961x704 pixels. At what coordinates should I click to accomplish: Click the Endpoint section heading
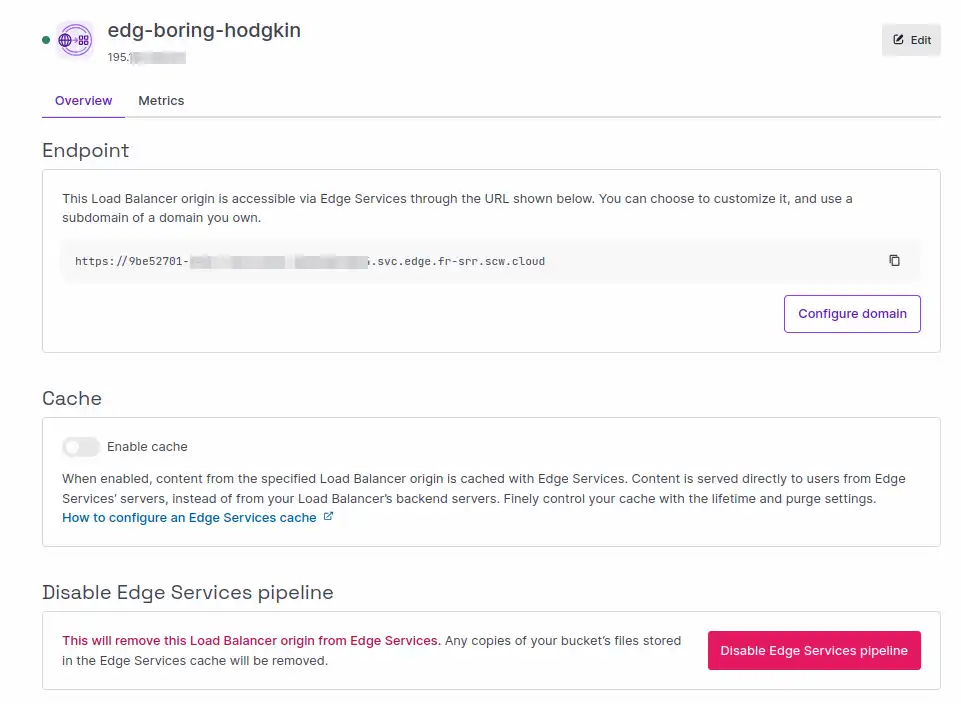tap(86, 150)
